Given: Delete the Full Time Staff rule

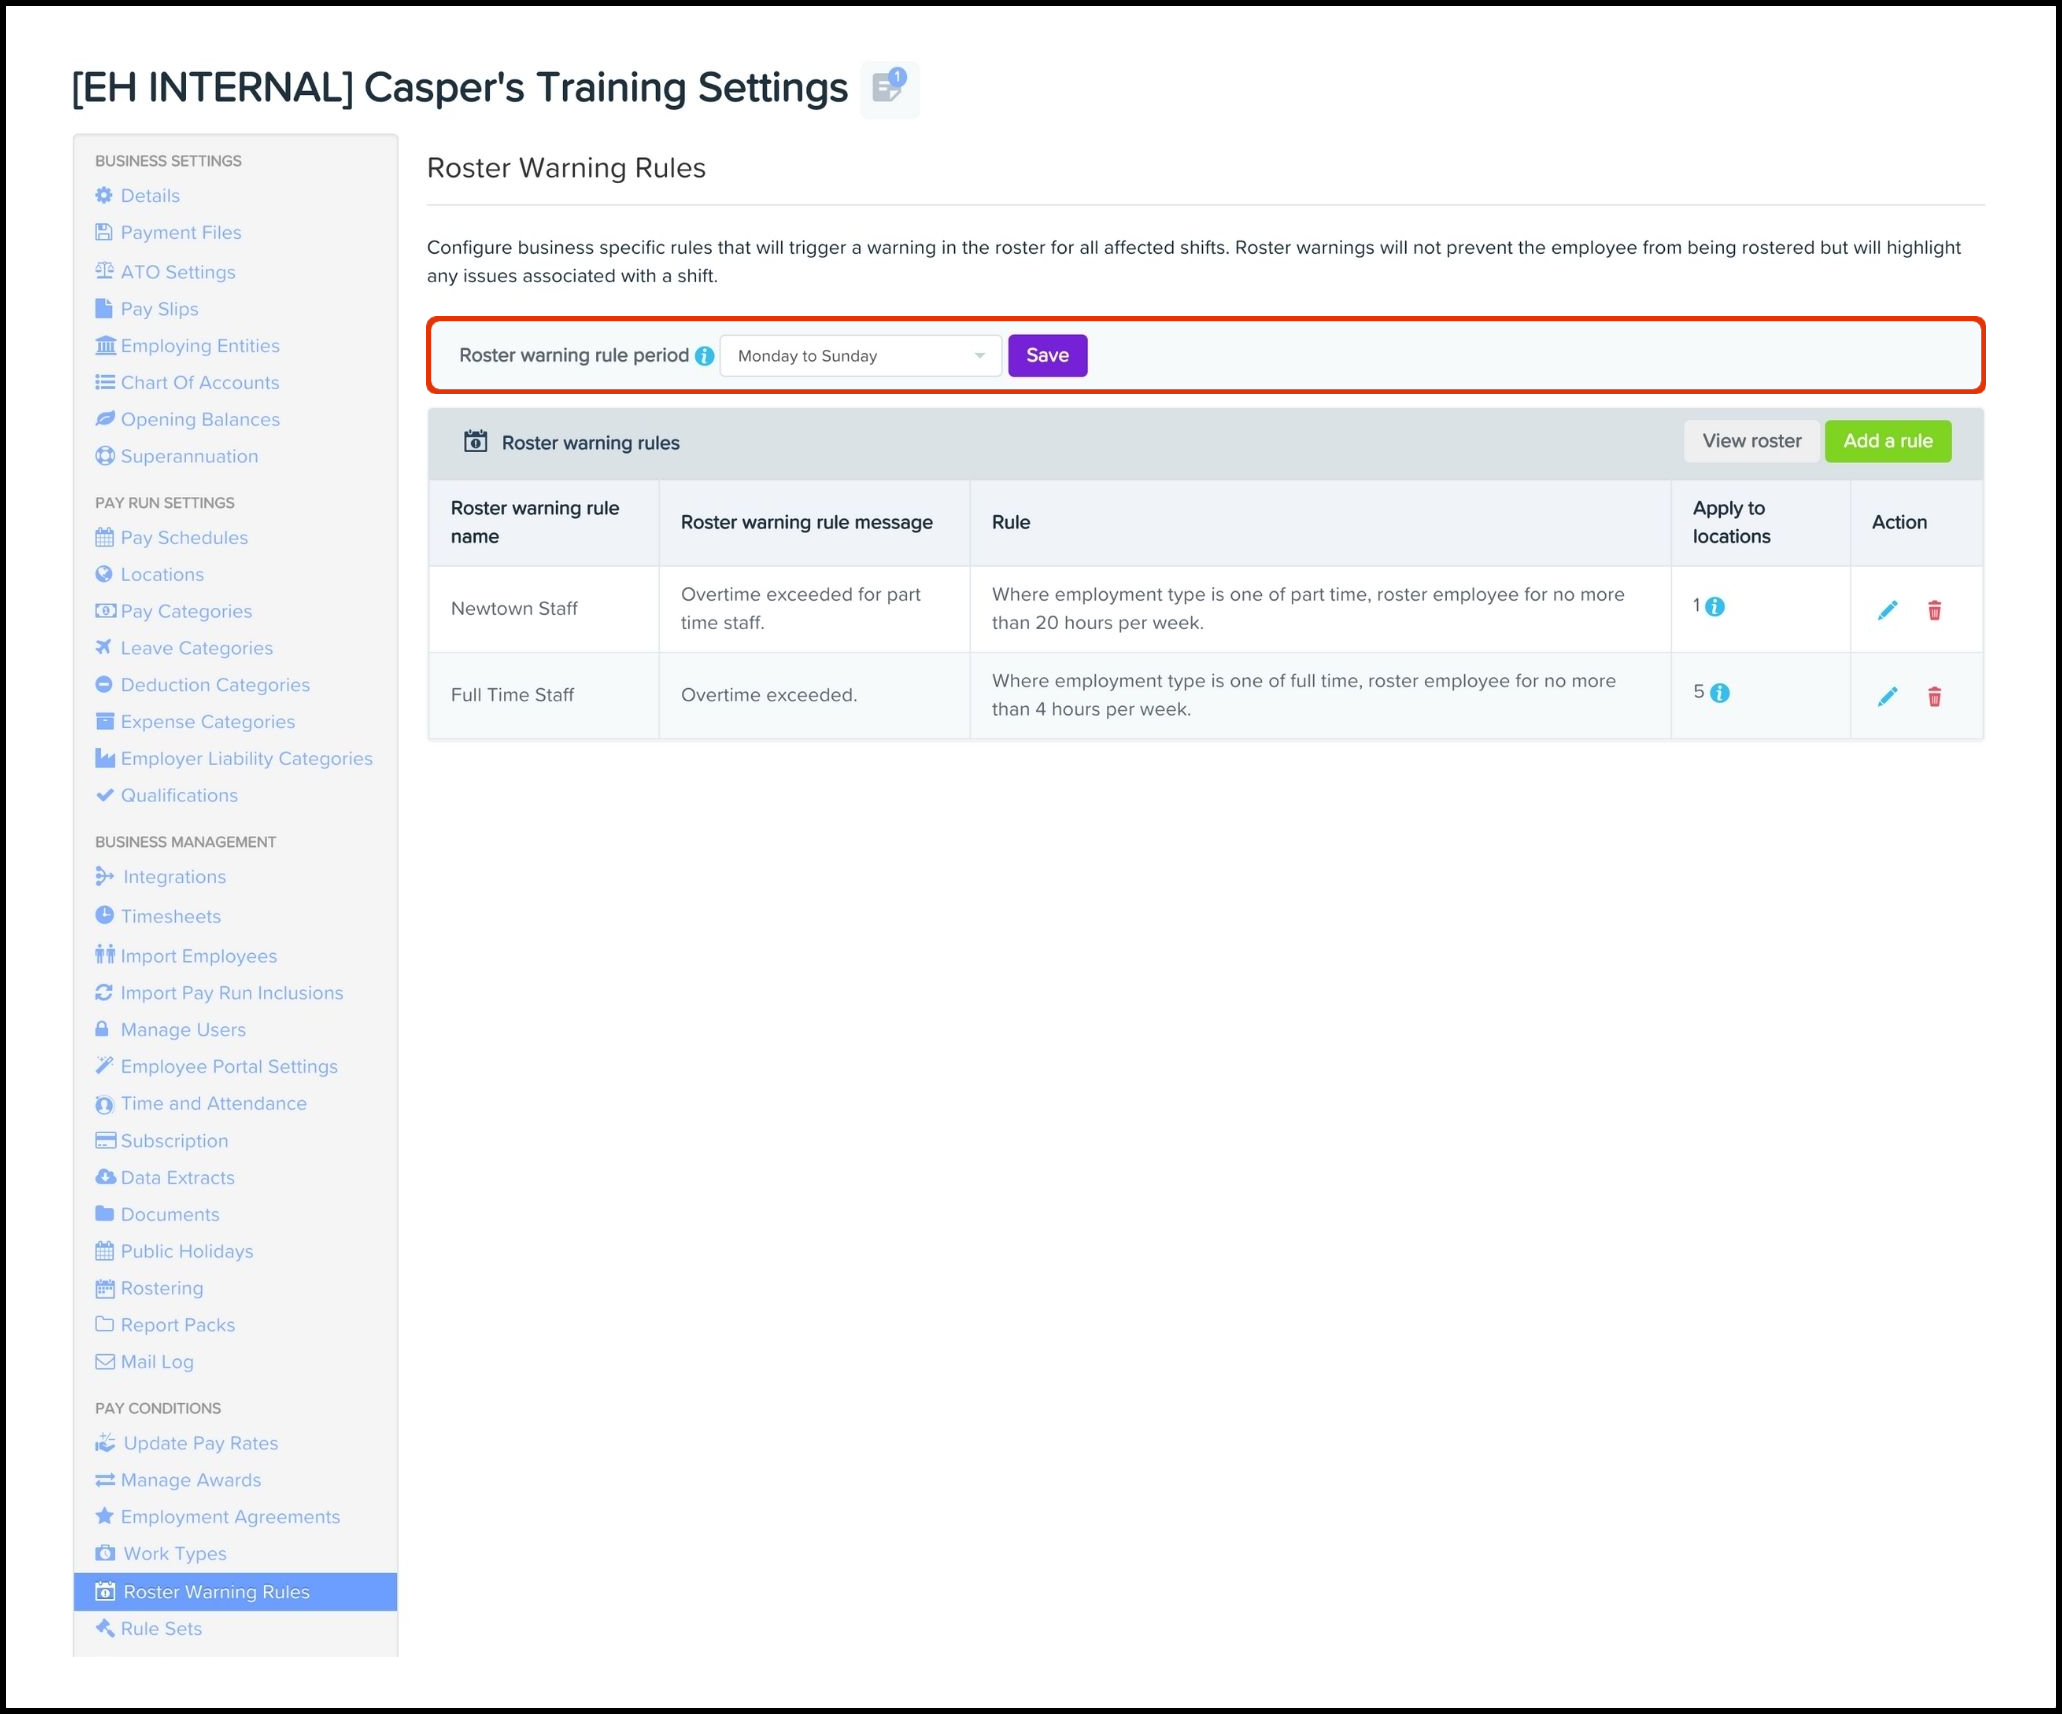Looking at the screenshot, I should pyautogui.click(x=1934, y=697).
